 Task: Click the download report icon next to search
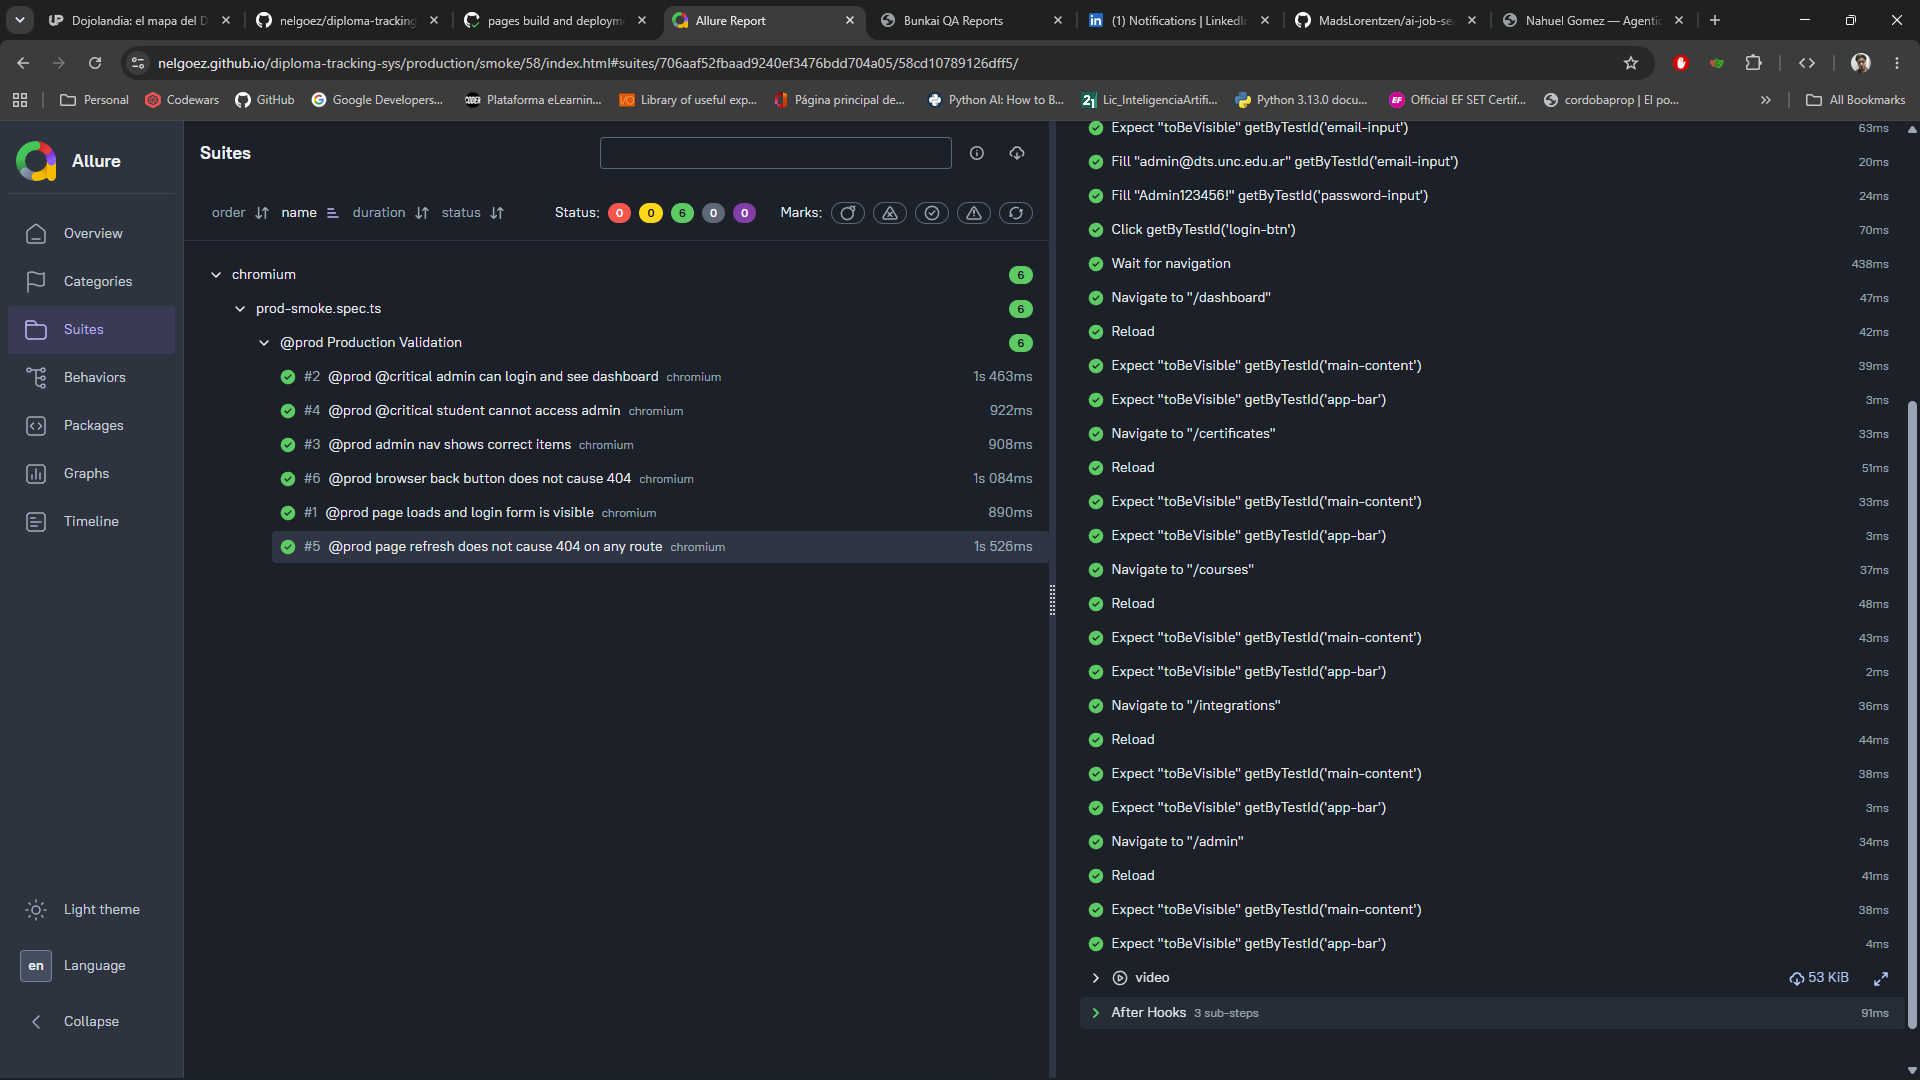(x=1016, y=153)
